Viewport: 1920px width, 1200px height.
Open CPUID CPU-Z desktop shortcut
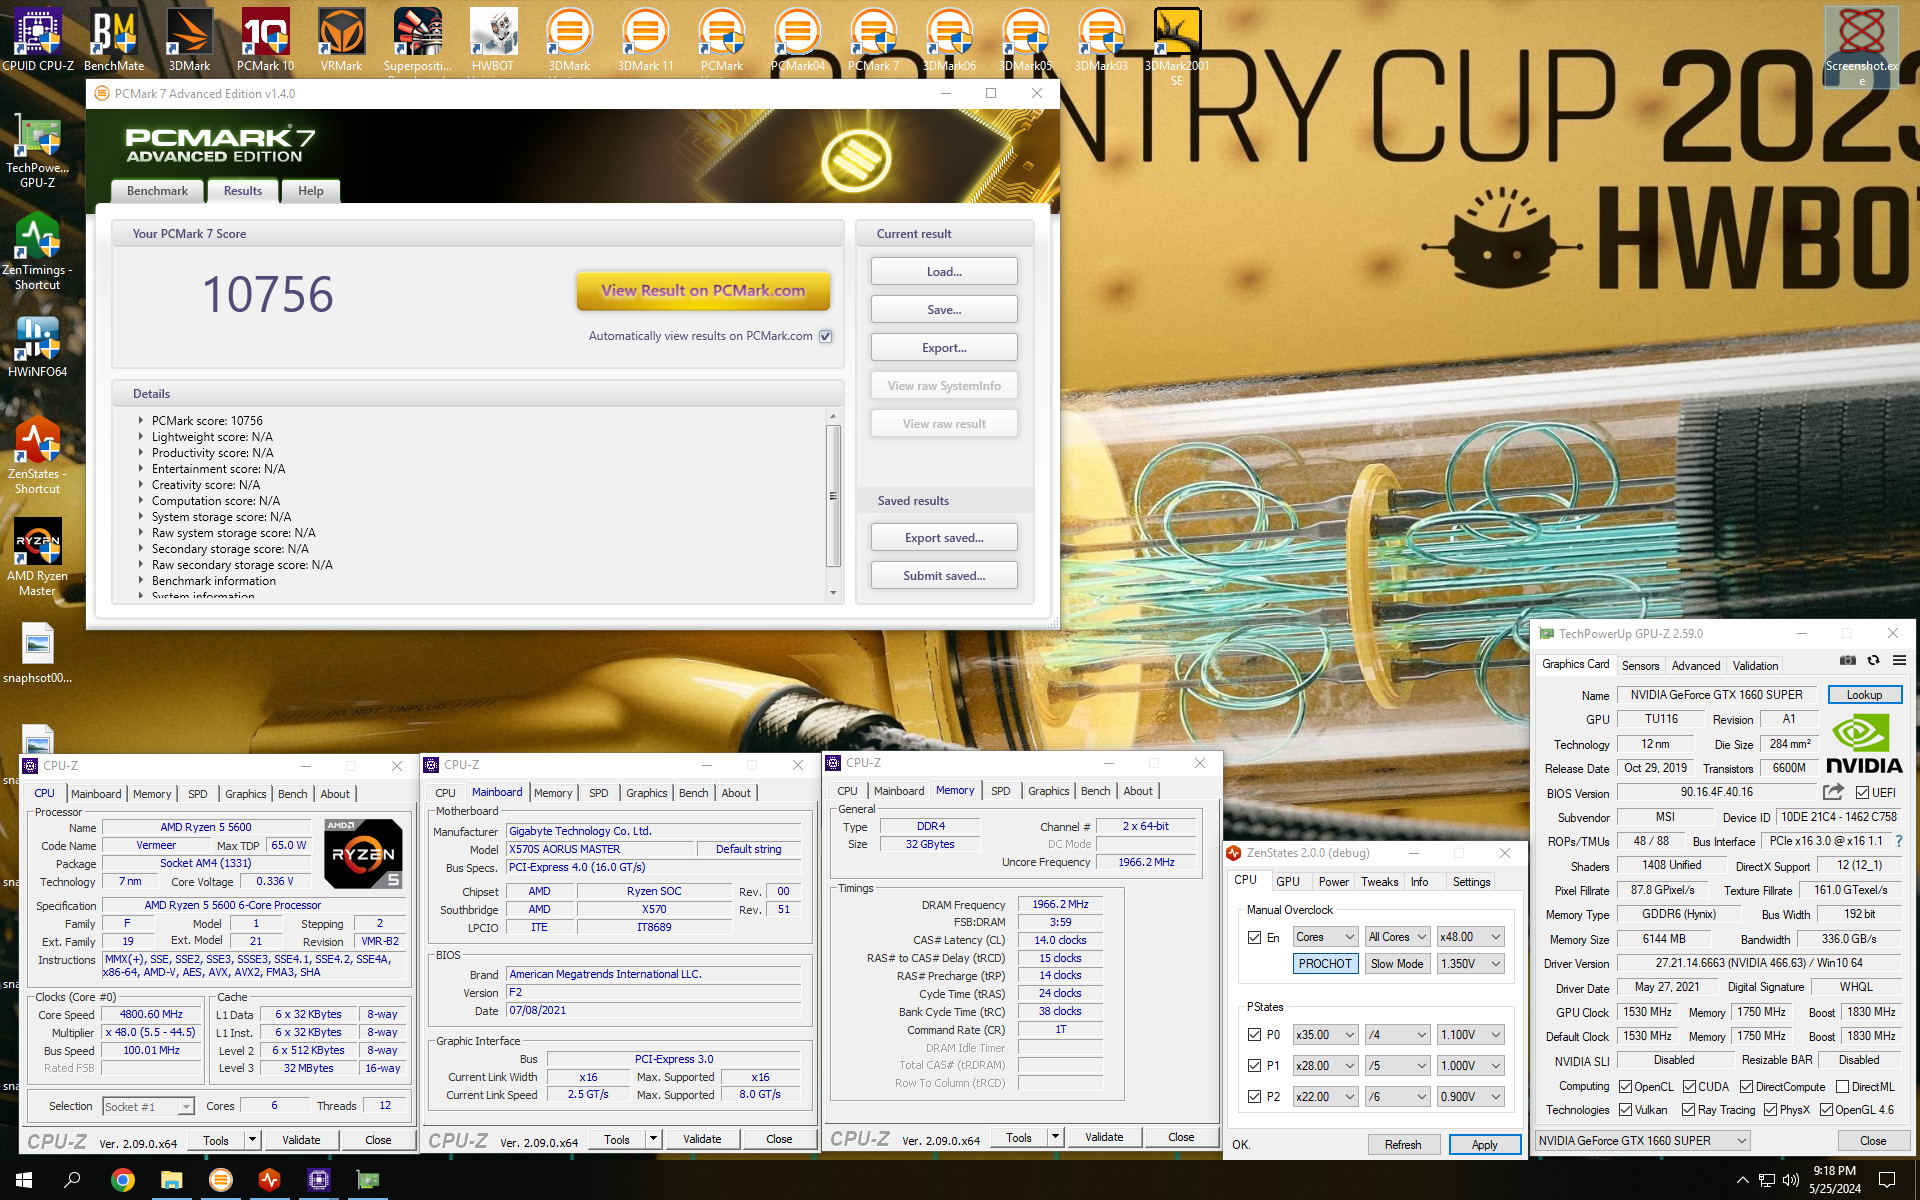(x=38, y=40)
